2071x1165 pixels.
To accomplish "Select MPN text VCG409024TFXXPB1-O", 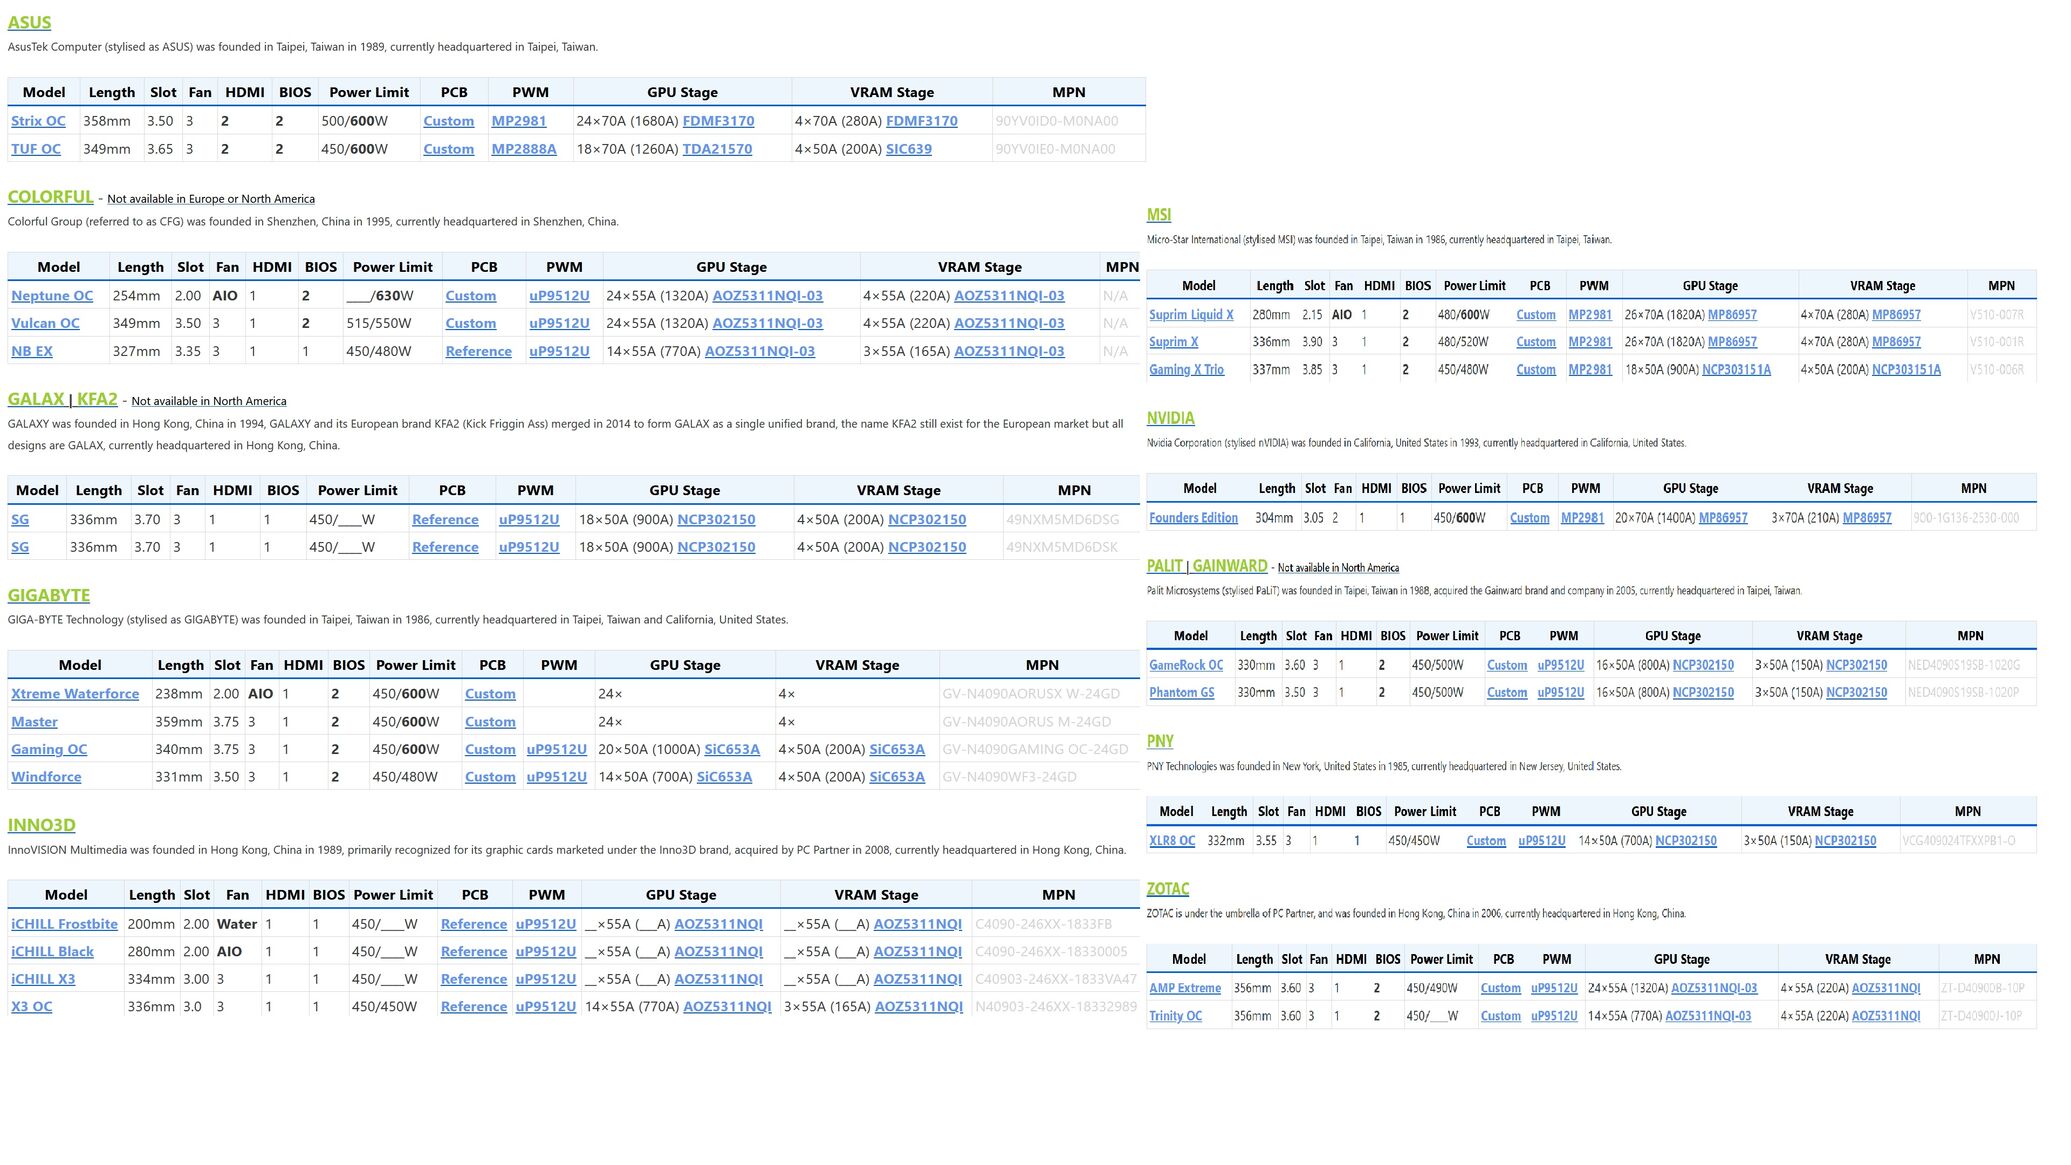I will pyautogui.click(x=1959, y=841).
